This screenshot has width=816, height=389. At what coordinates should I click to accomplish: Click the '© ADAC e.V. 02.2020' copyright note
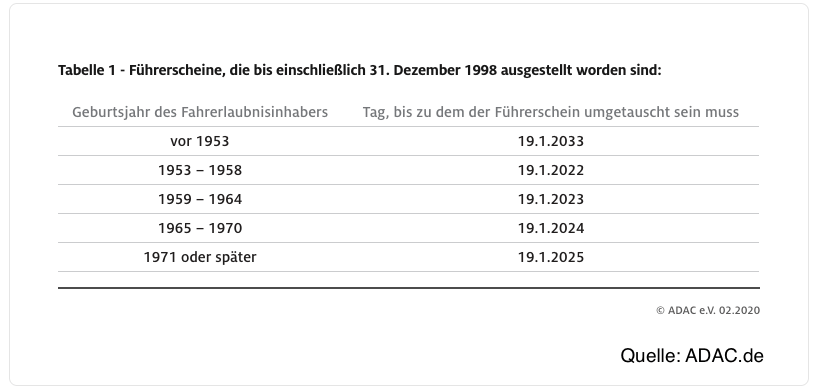[x=708, y=310]
